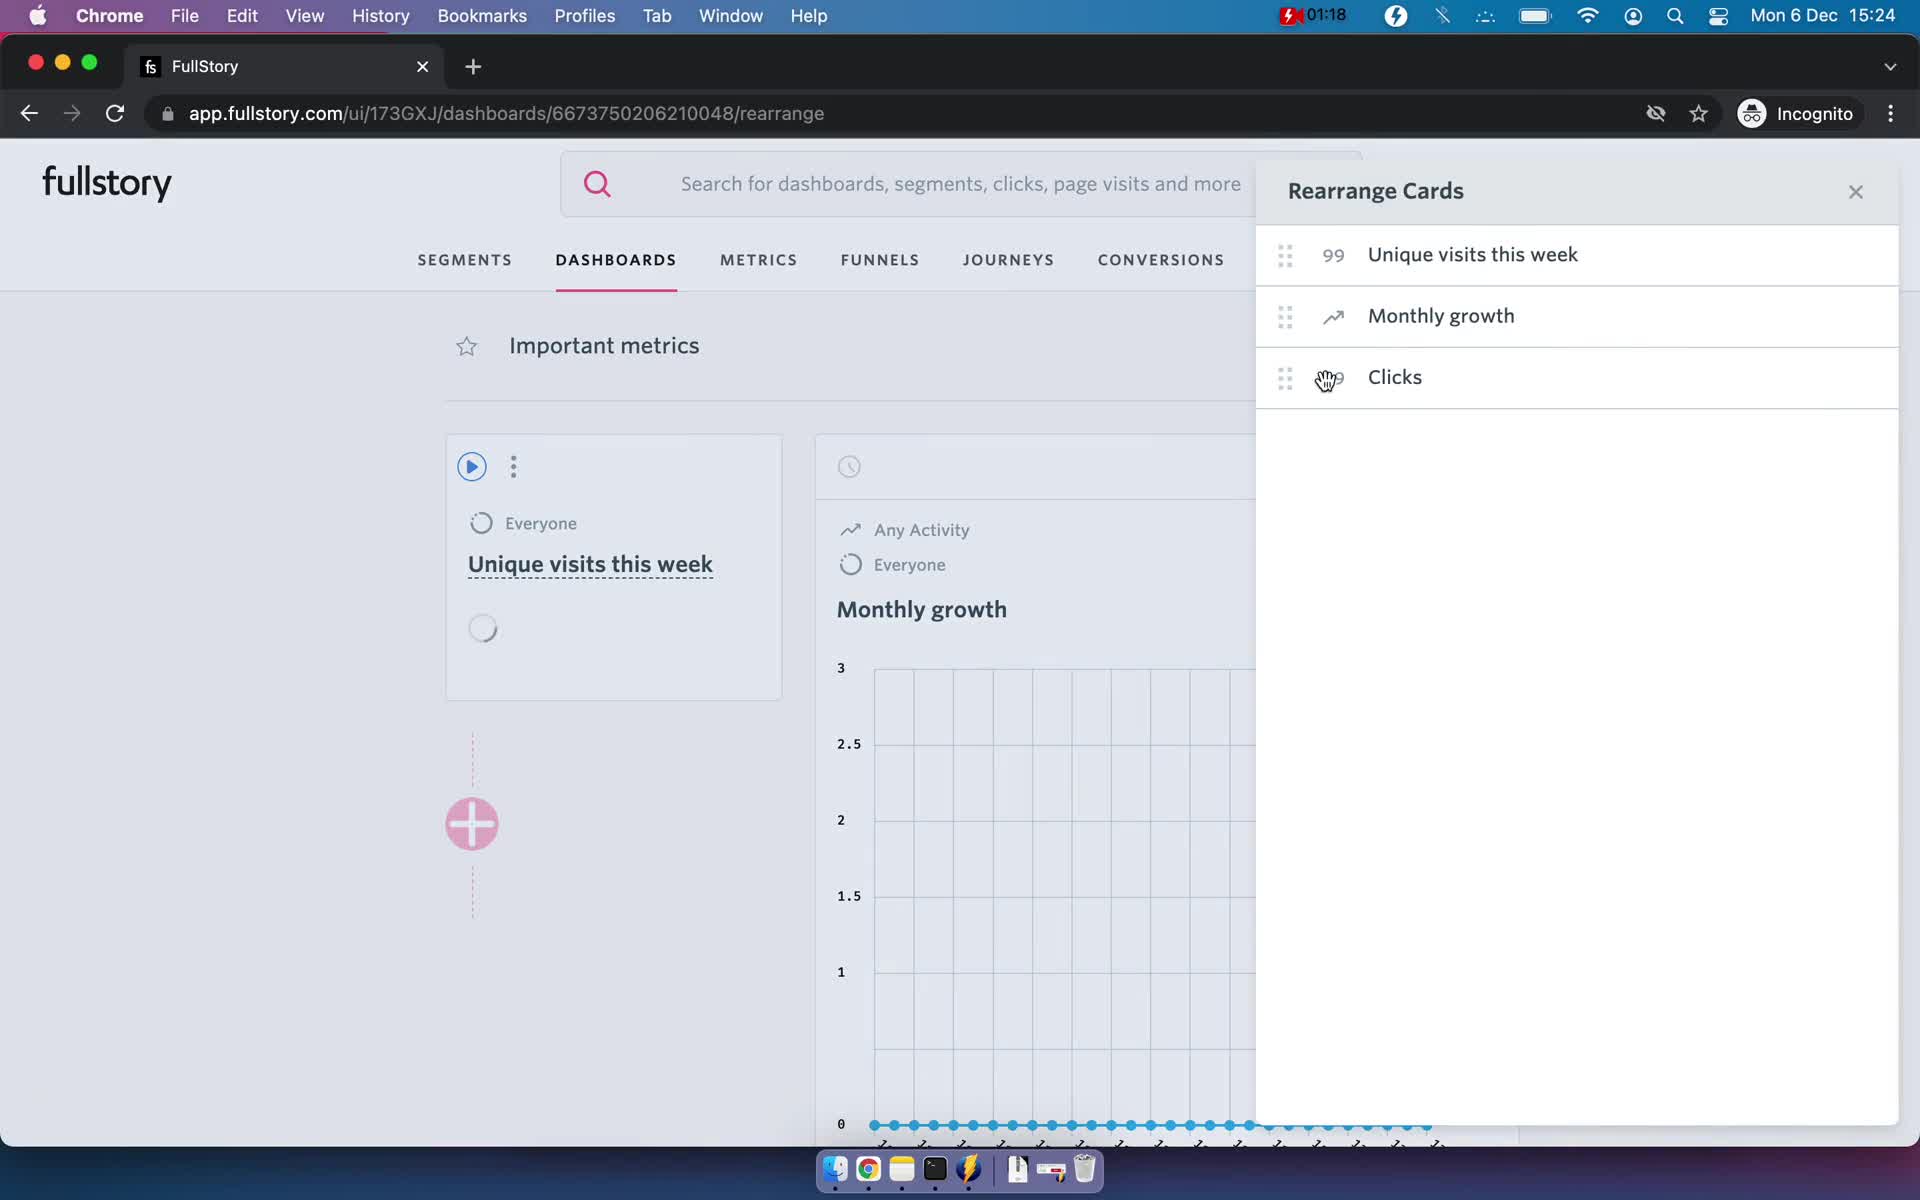Play sessions for Unique visits card
1920x1200 pixels.
pyautogui.click(x=472, y=467)
